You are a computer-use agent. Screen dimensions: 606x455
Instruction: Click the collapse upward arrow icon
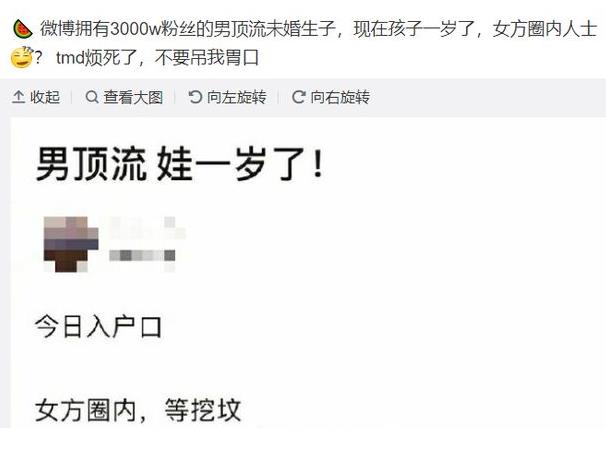tap(19, 97)
